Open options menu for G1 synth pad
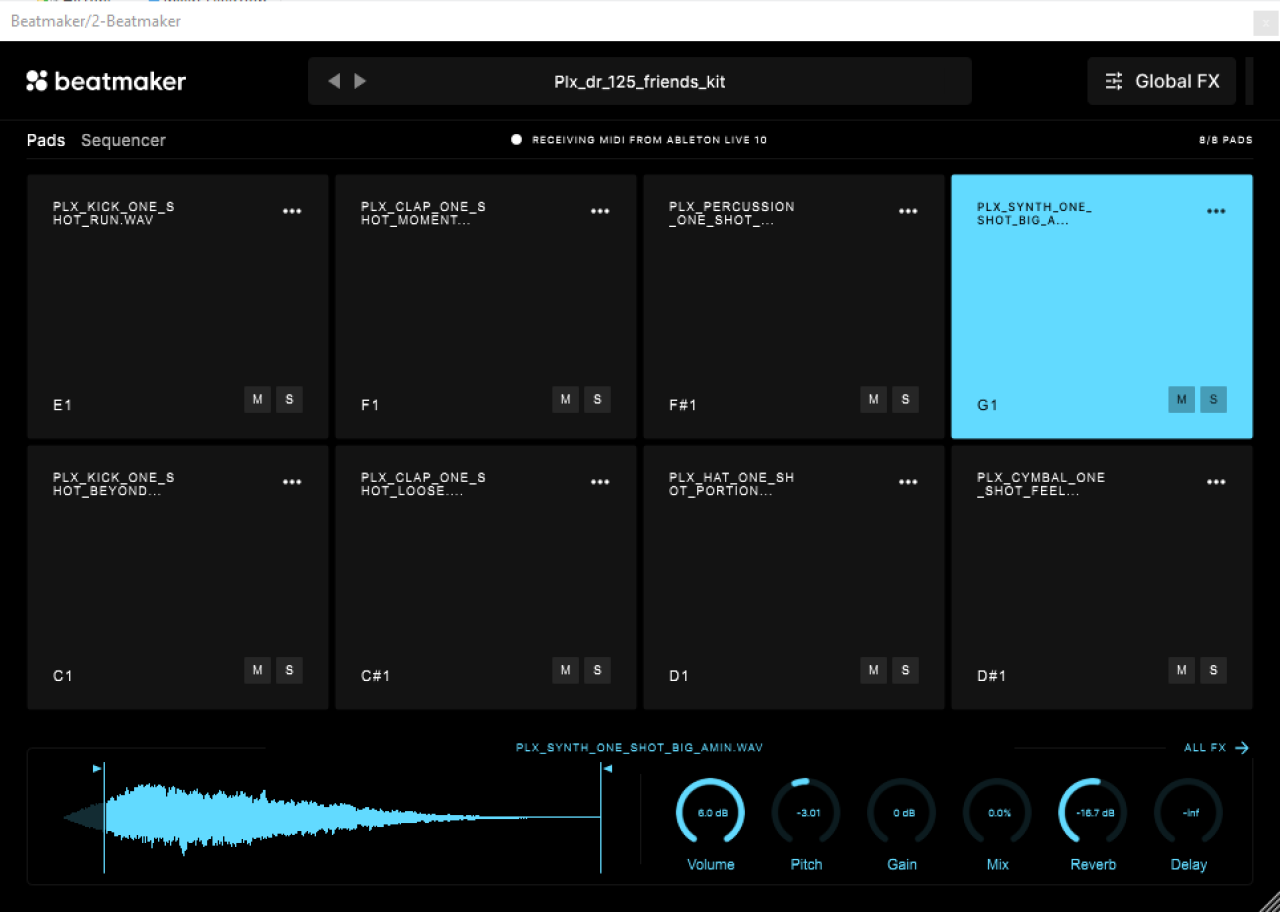The height and width of the screenshot is (912, 1280). coord(1216,211)
